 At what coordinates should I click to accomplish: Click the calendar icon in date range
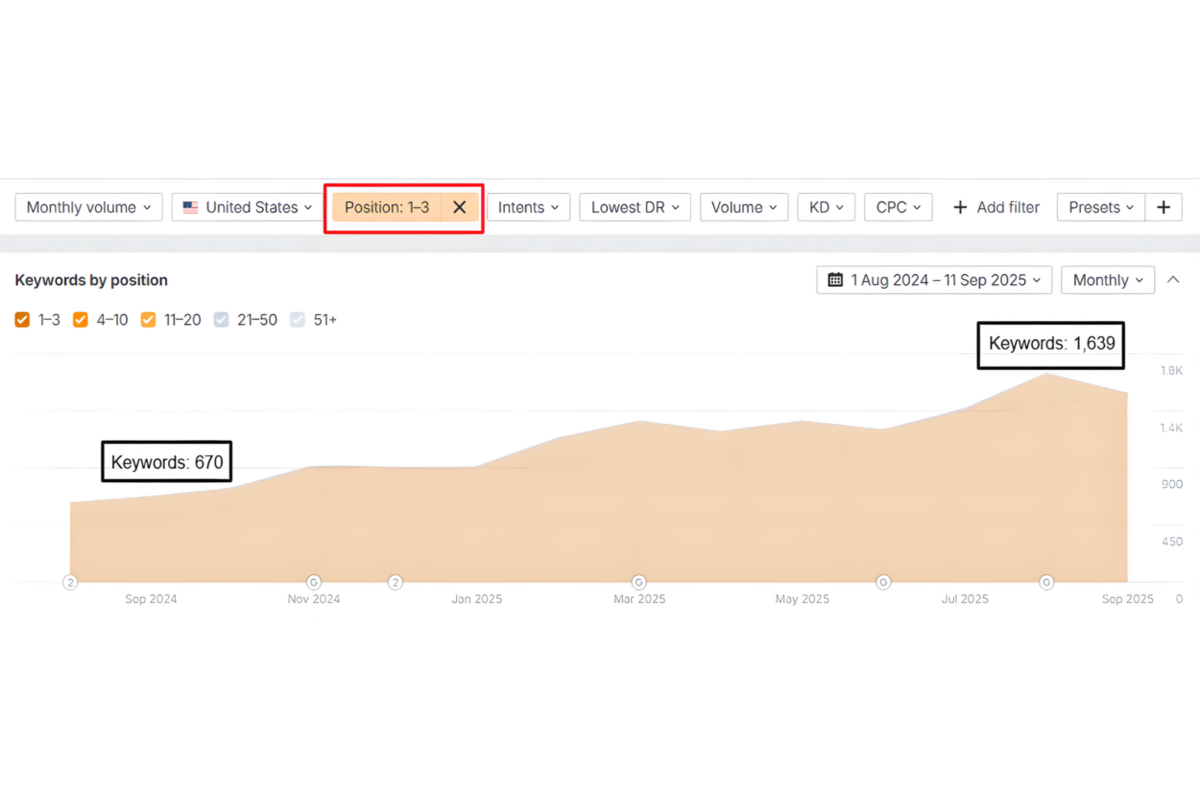tap(835, 280)
